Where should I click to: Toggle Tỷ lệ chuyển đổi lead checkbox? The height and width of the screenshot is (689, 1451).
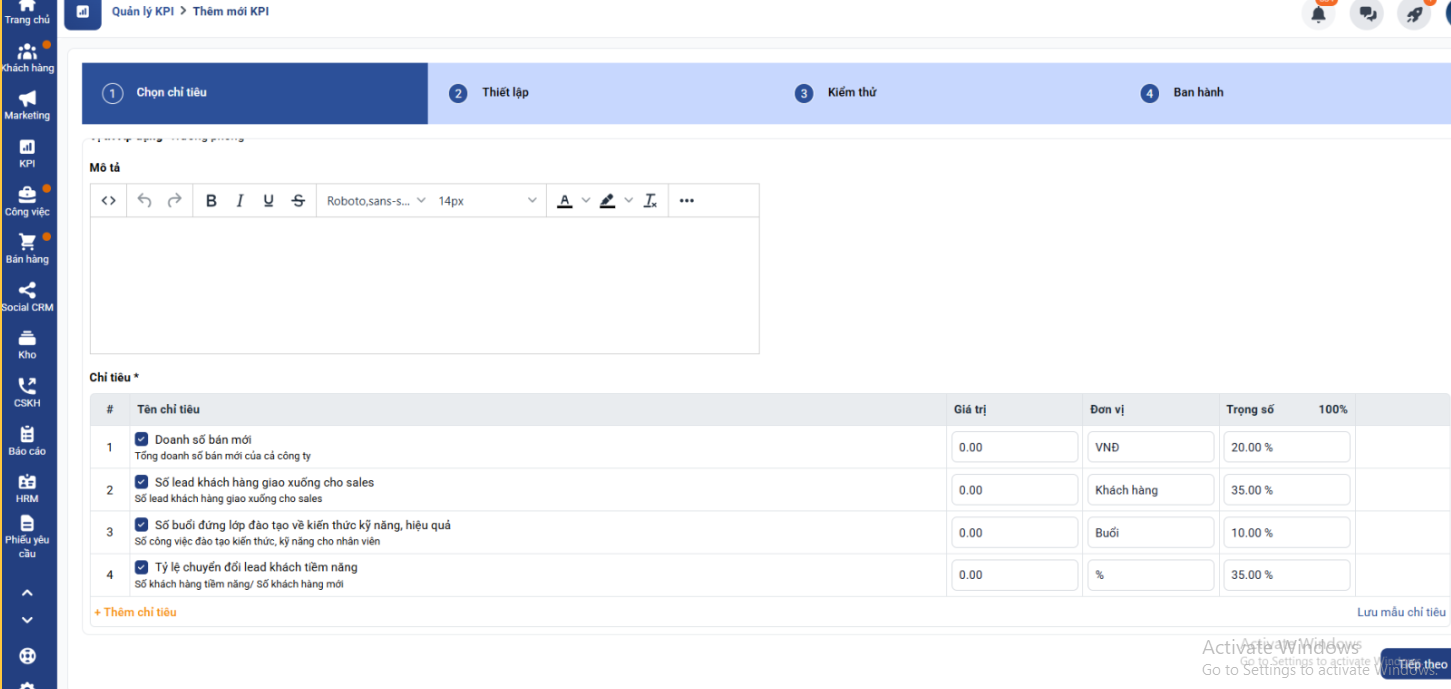point(142,567)
